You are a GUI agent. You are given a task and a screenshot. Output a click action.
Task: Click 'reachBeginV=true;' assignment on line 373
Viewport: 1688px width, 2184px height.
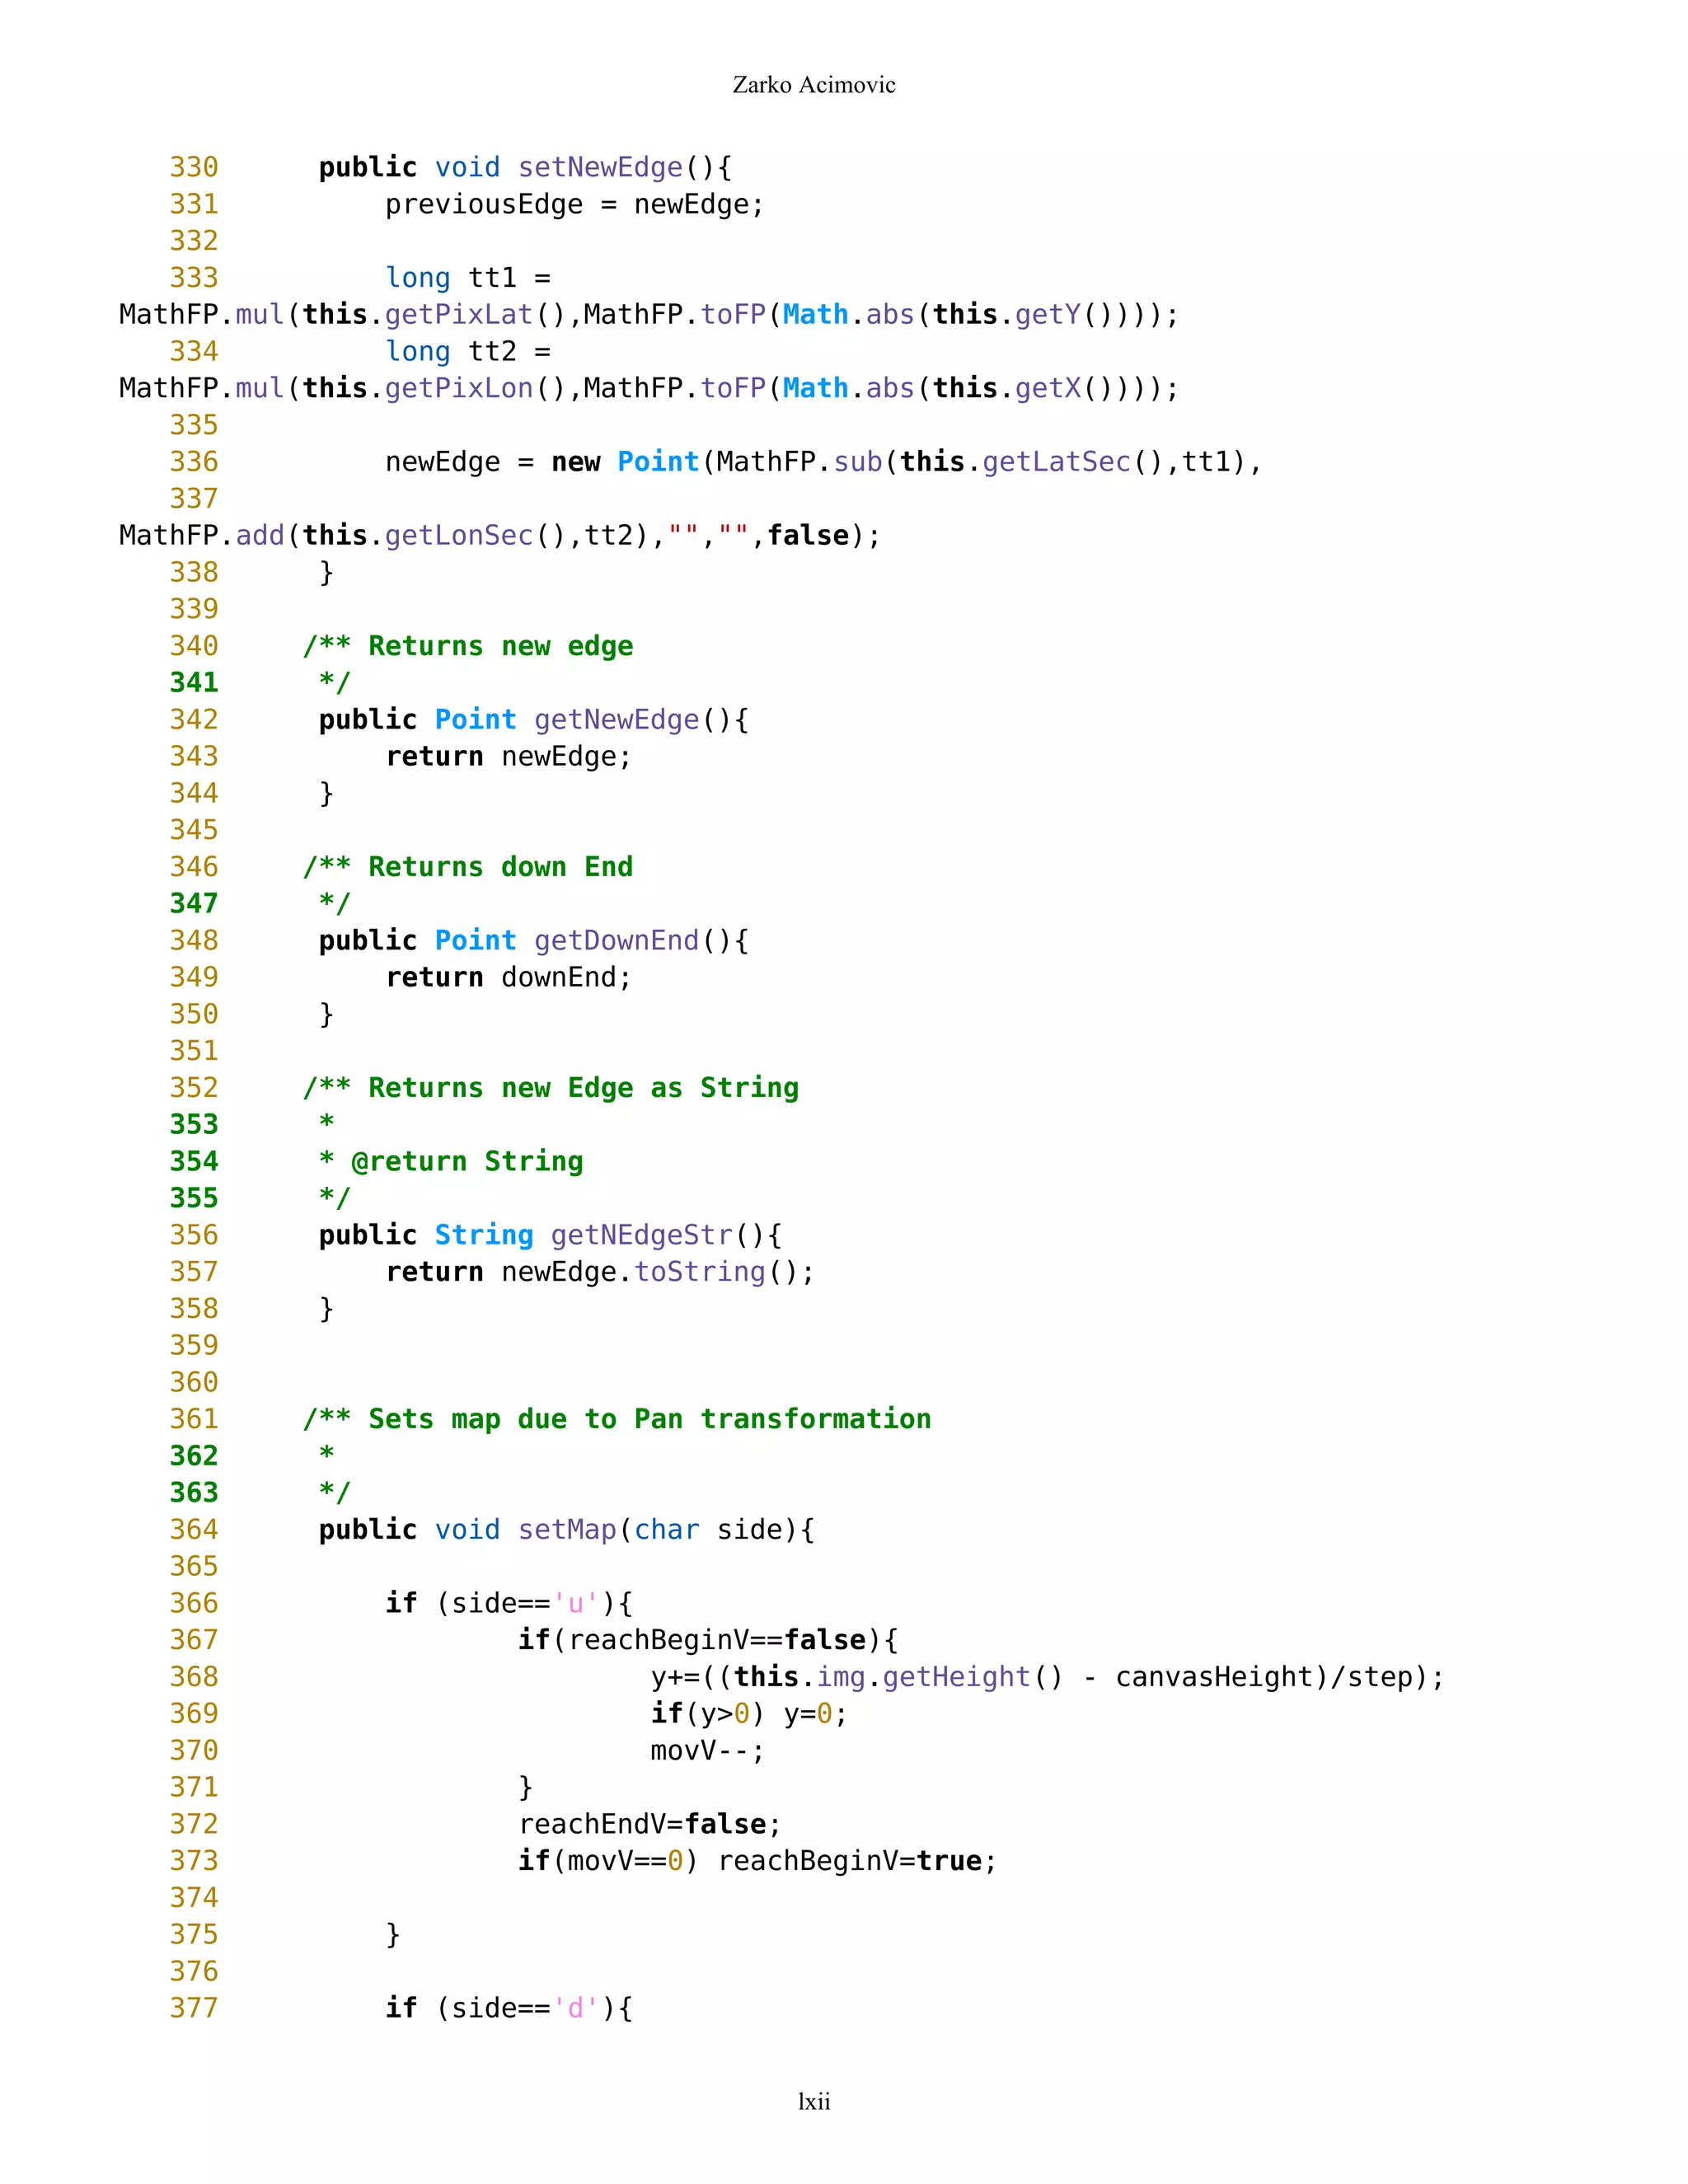857,1861
